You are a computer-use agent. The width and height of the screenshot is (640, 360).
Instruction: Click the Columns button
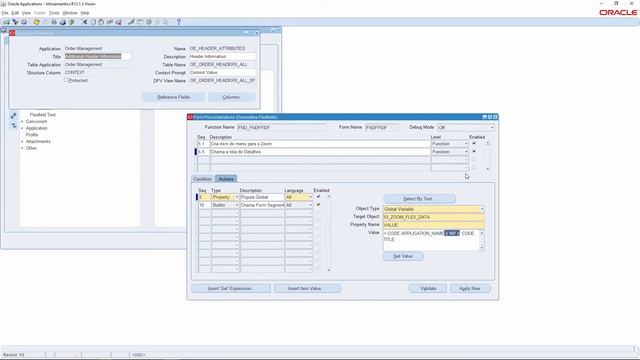231,97
